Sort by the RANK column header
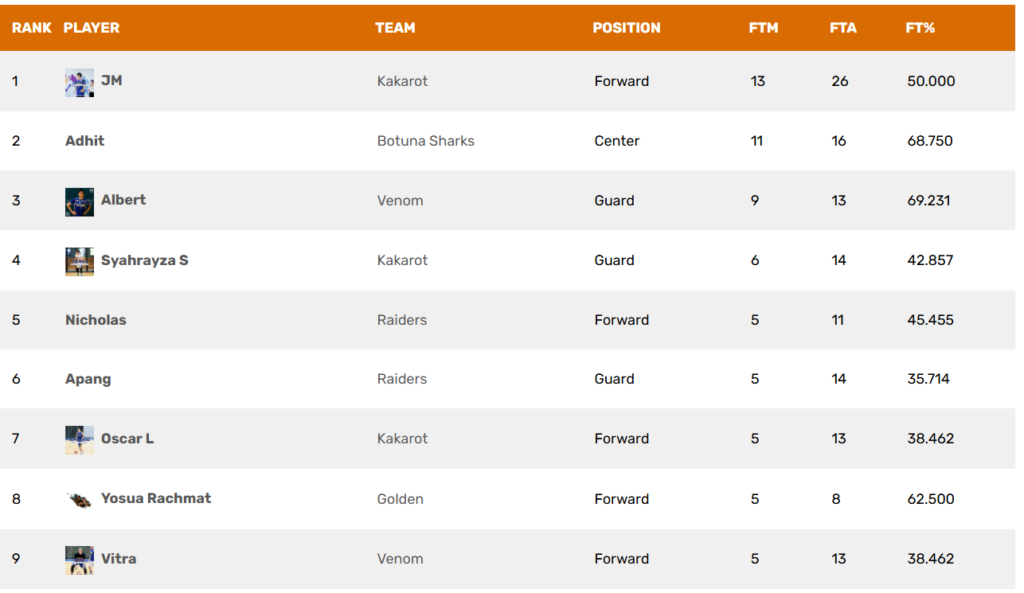1024x593 pixels. tap(31, 28)
